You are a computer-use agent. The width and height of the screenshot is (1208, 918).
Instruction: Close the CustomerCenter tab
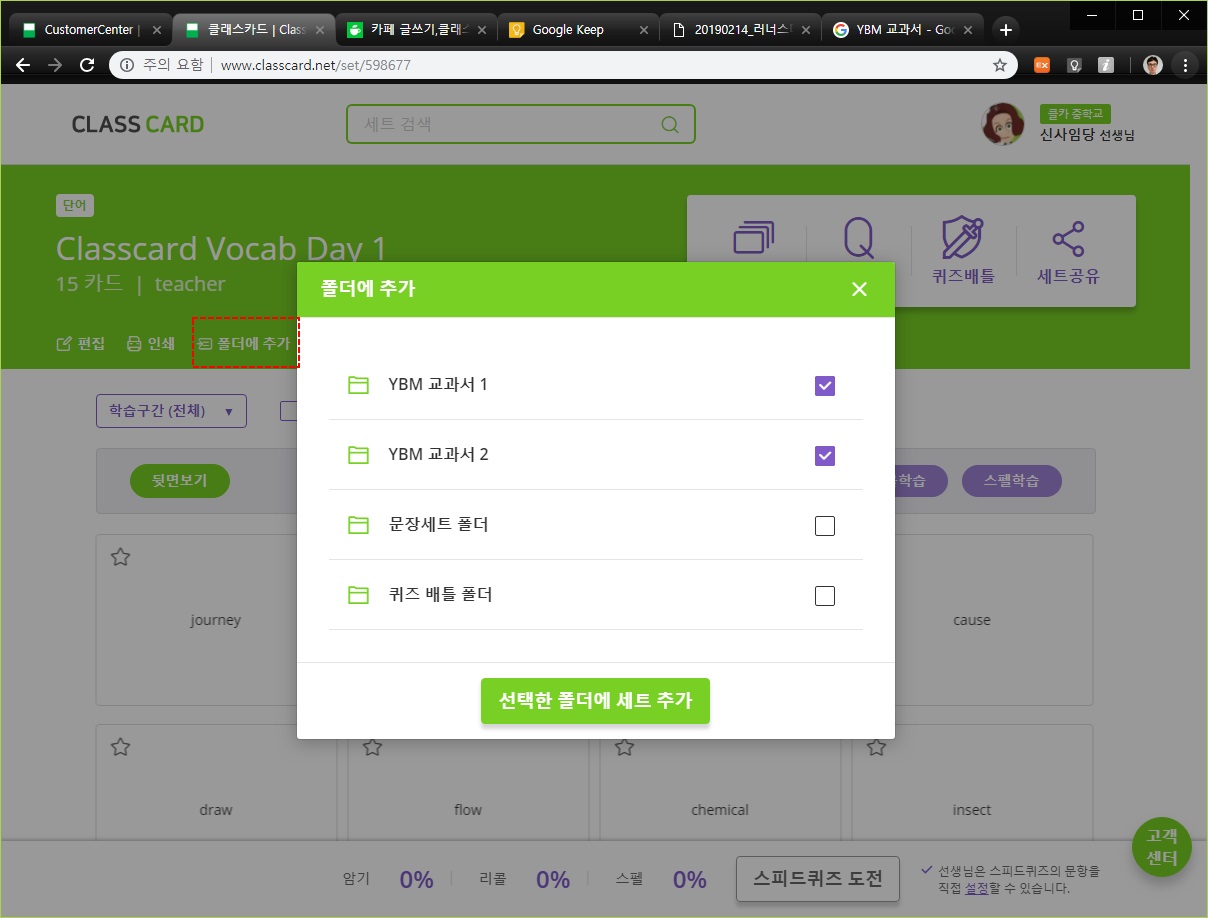157,30
